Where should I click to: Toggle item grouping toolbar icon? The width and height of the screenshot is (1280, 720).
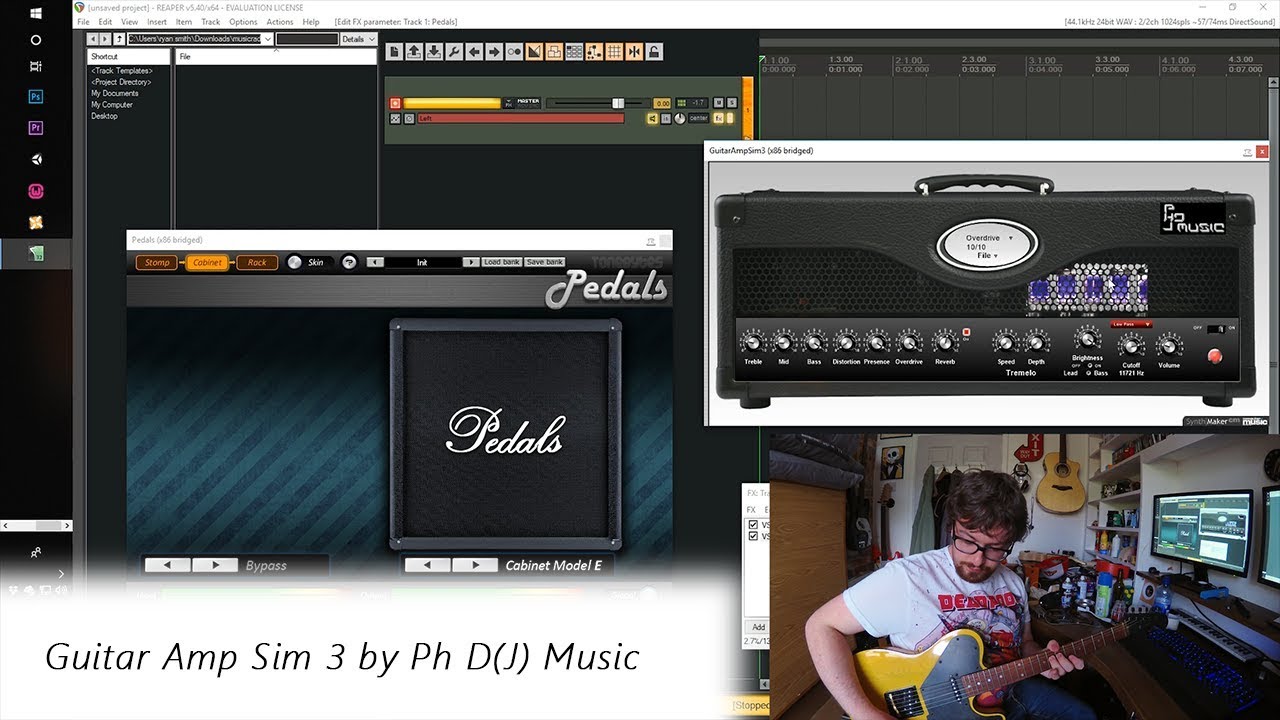point(554,52)
